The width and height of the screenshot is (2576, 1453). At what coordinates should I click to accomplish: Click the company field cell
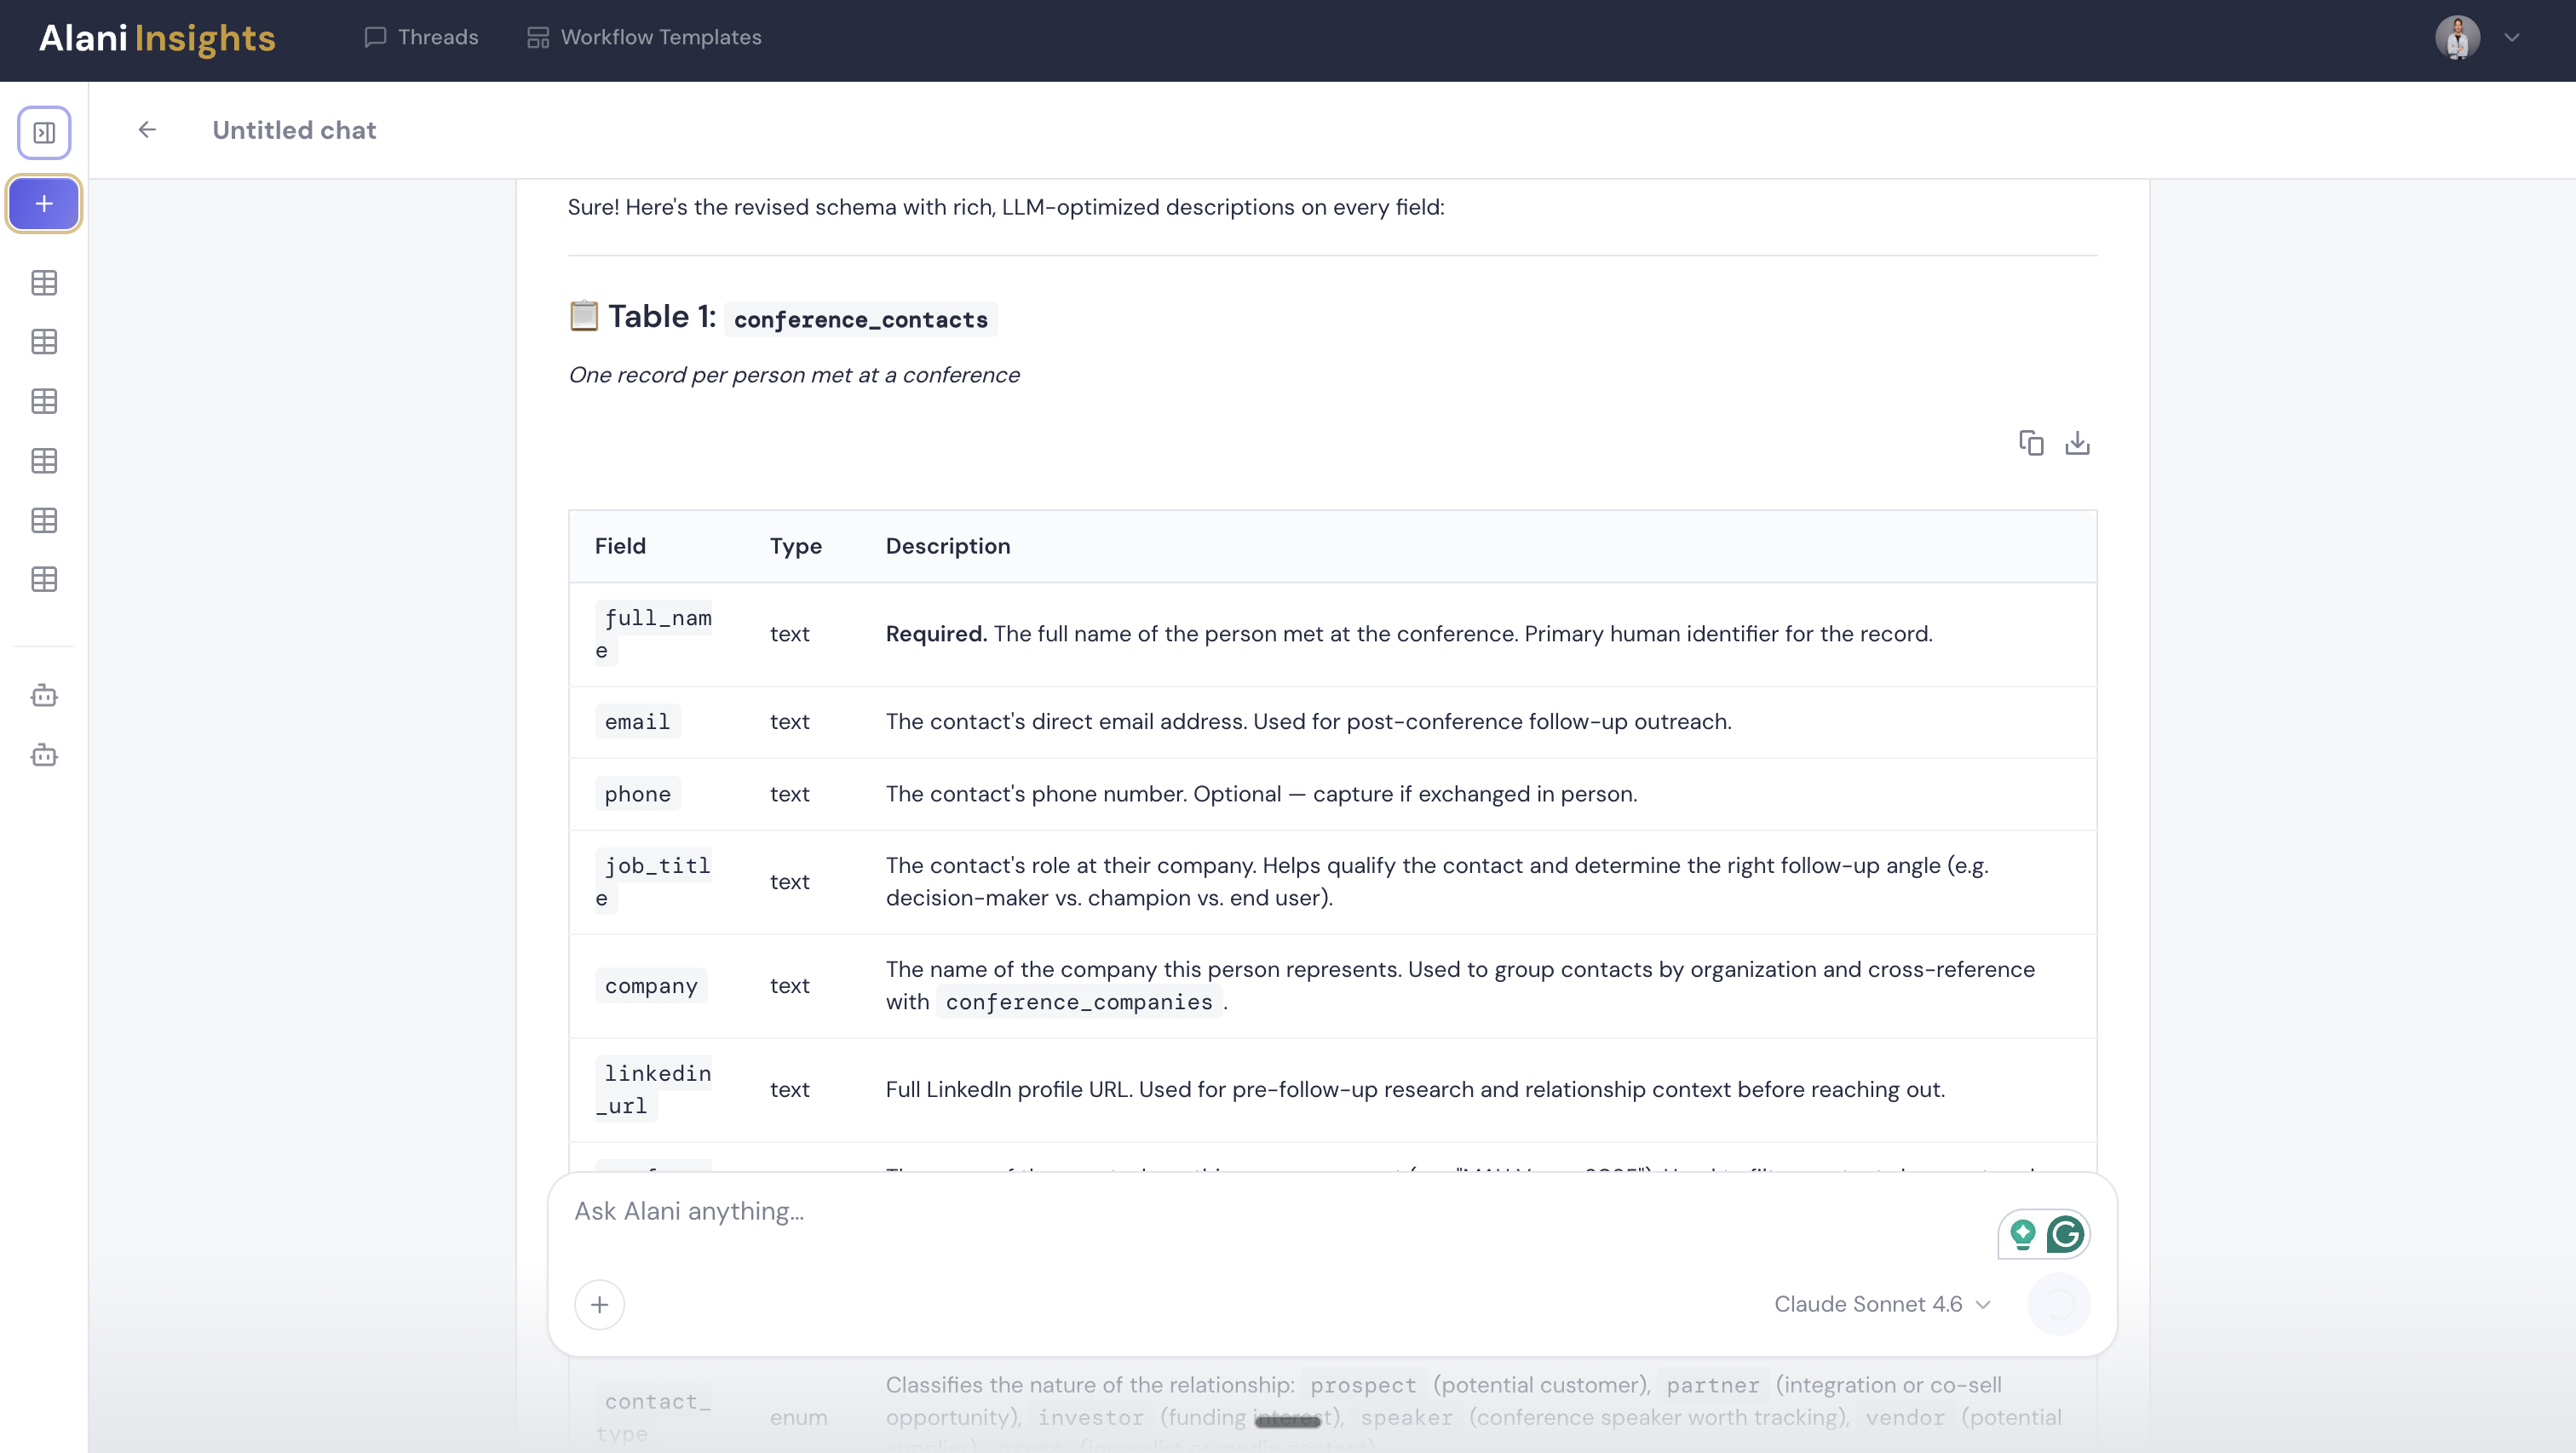pos(651,986)
